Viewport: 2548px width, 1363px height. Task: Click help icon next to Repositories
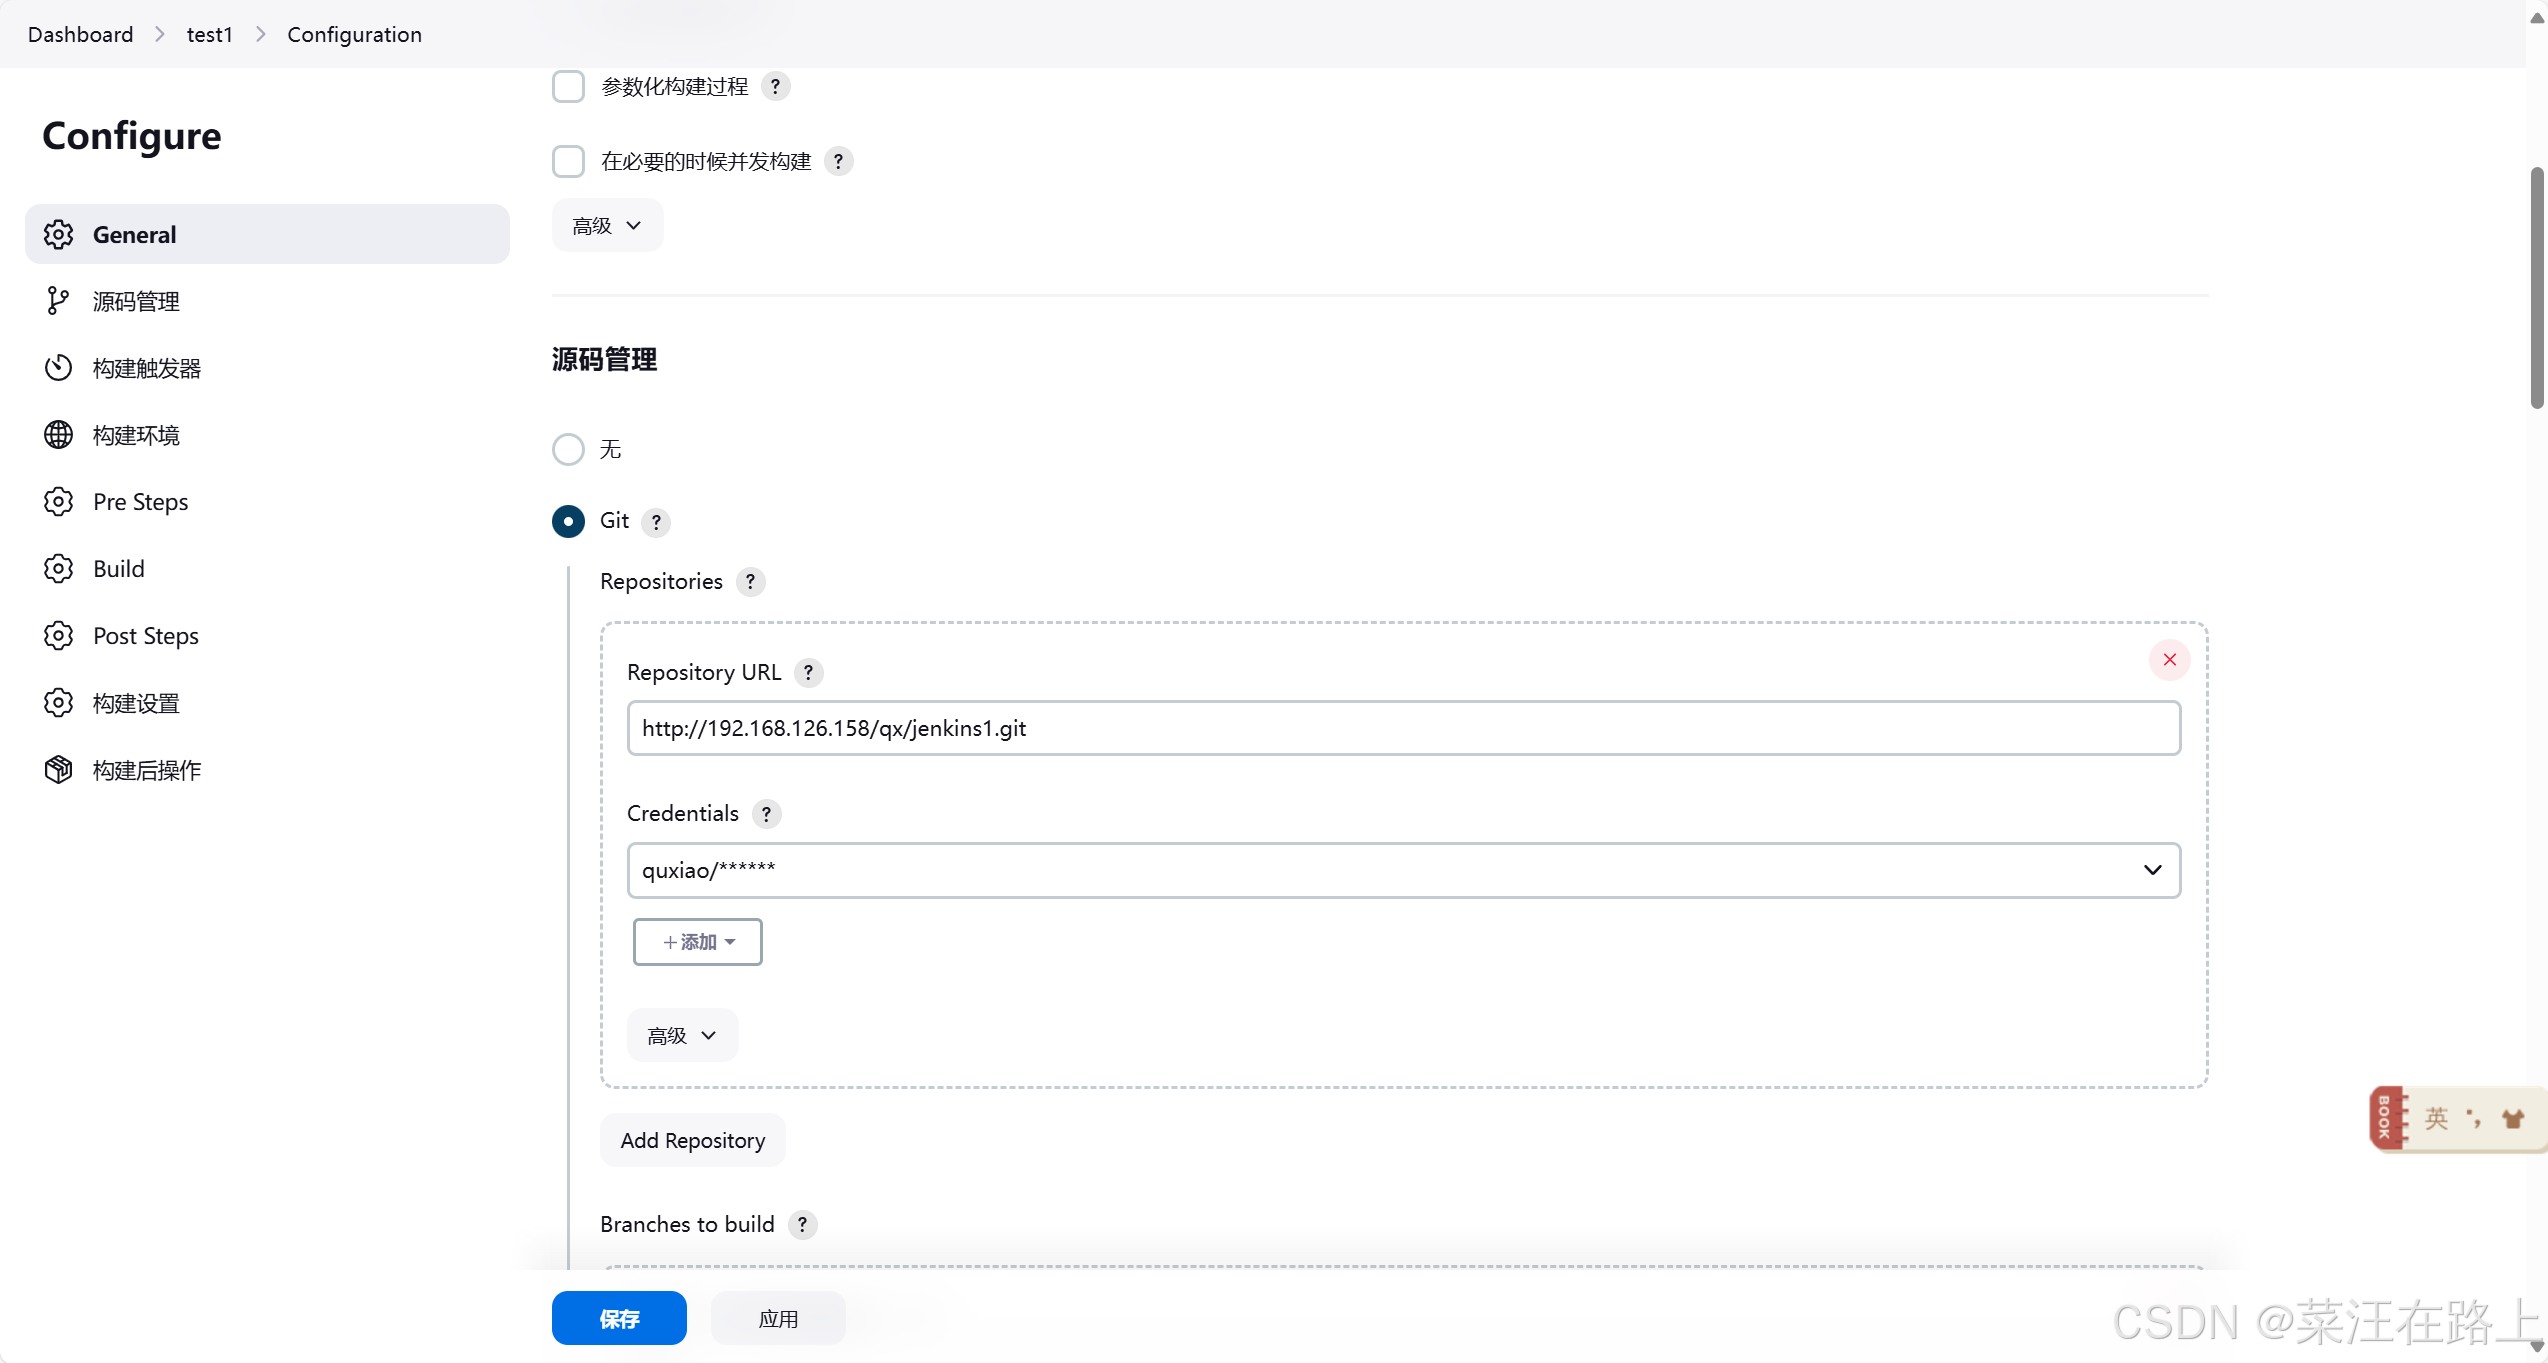[x=750, y=582]
